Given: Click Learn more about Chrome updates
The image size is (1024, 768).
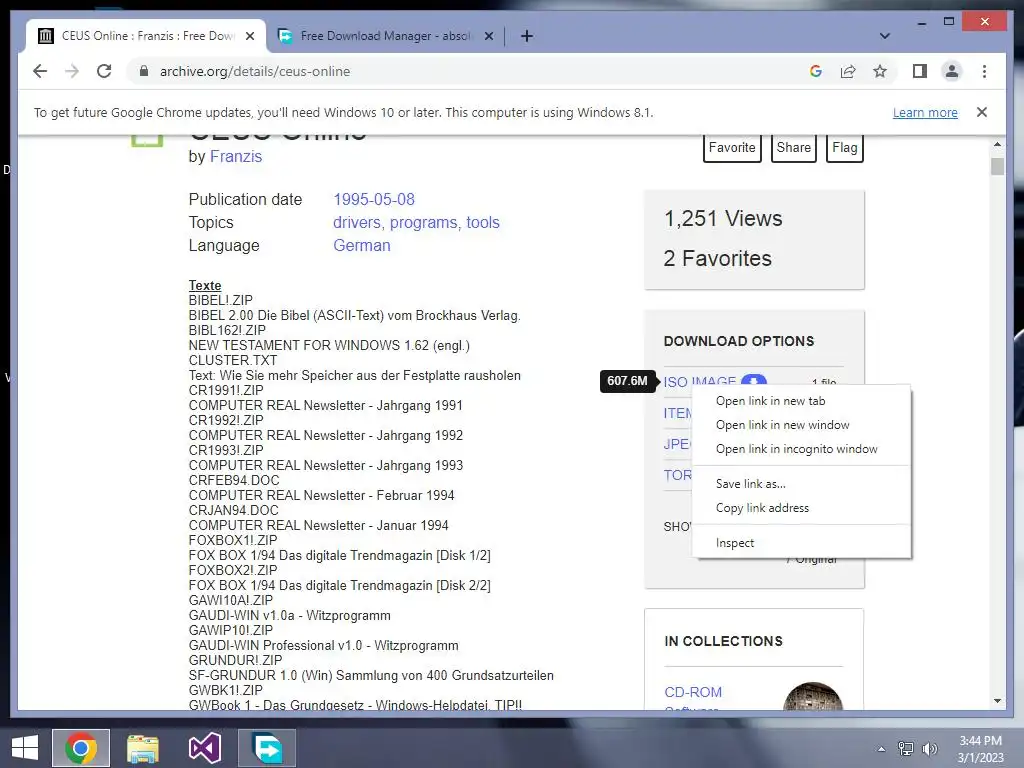Looking at the screenshot, I should [x=925, y=112].
